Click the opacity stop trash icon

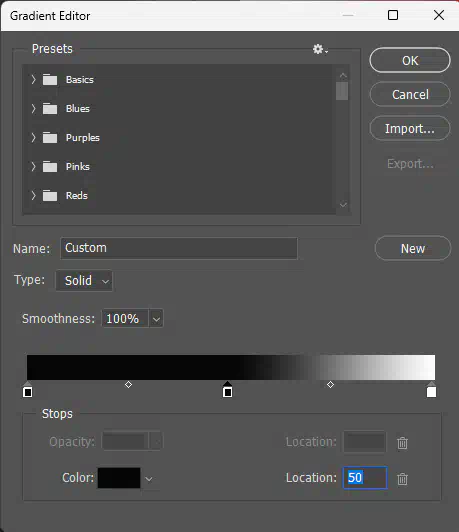[x=402, y=443]
